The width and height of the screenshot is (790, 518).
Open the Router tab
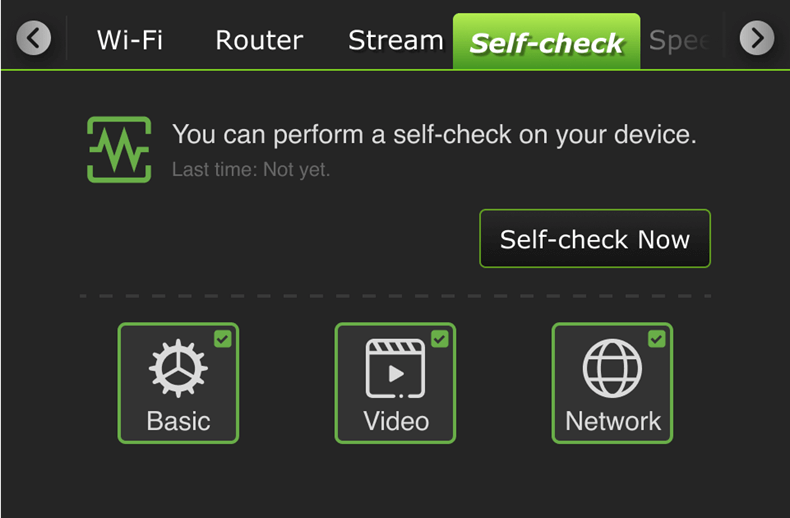pyautogui.click(x=259, y=40)
